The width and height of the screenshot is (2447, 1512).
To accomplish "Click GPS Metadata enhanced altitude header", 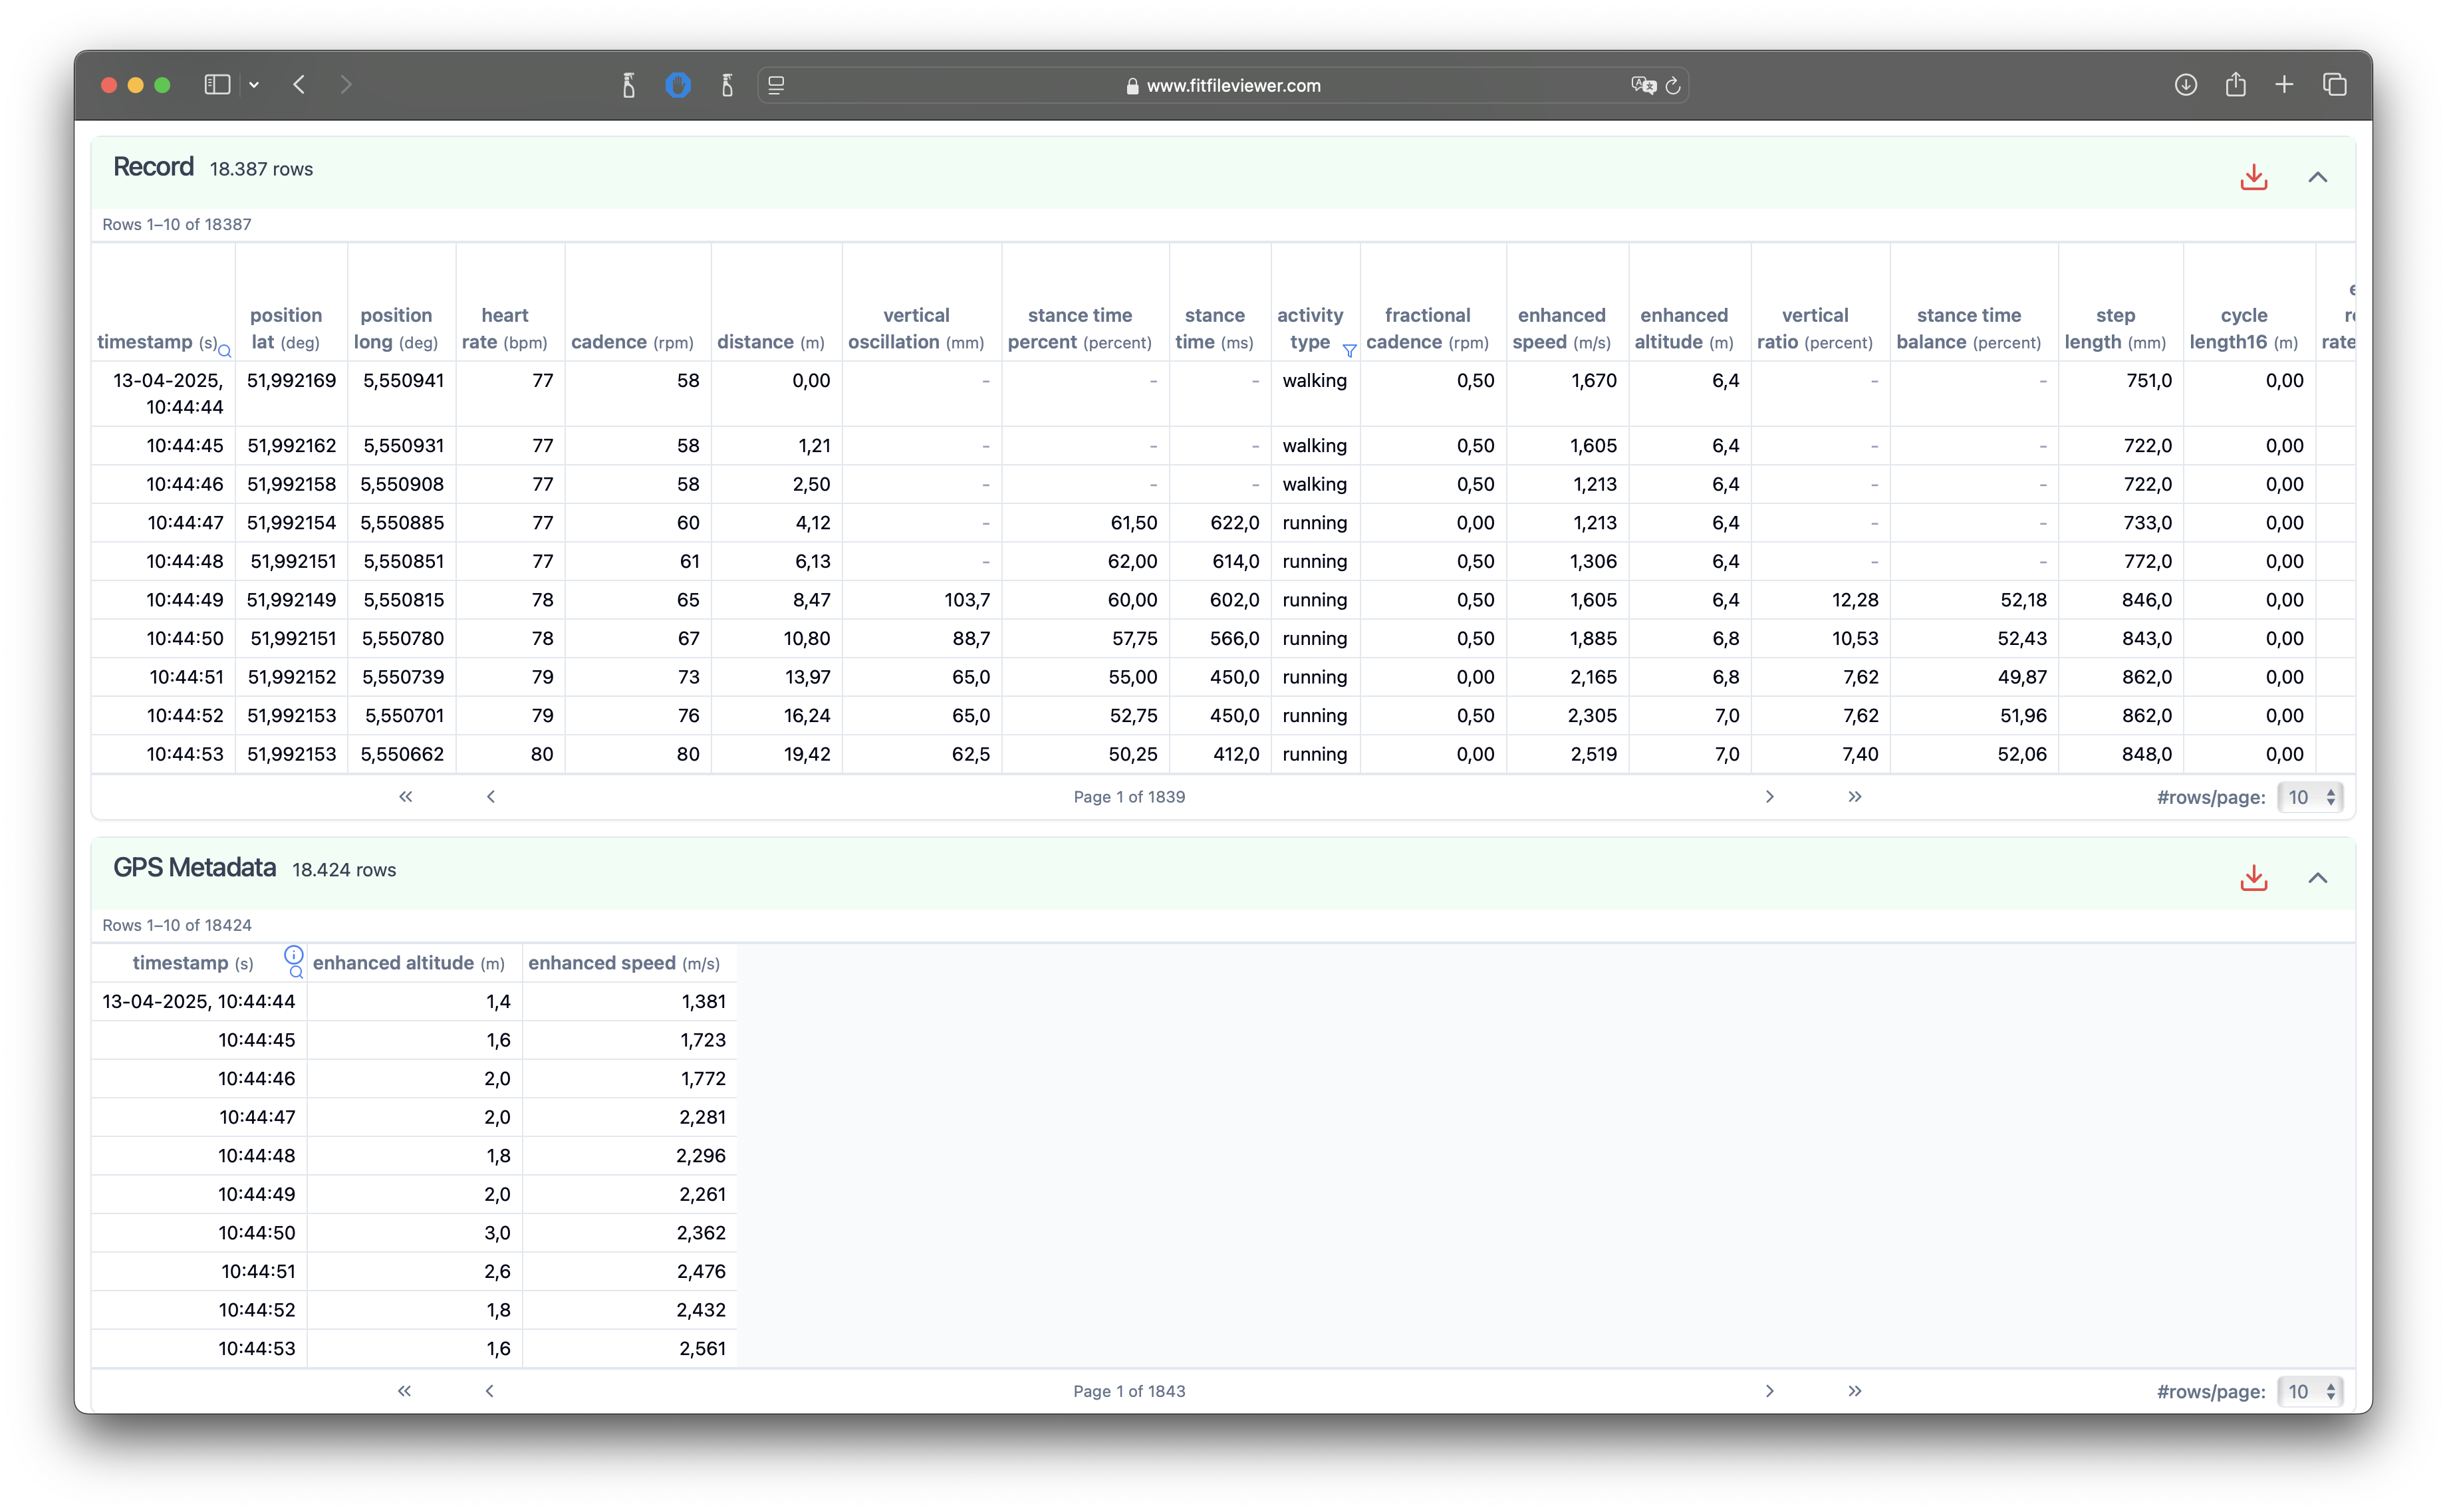I will (409, 963).
